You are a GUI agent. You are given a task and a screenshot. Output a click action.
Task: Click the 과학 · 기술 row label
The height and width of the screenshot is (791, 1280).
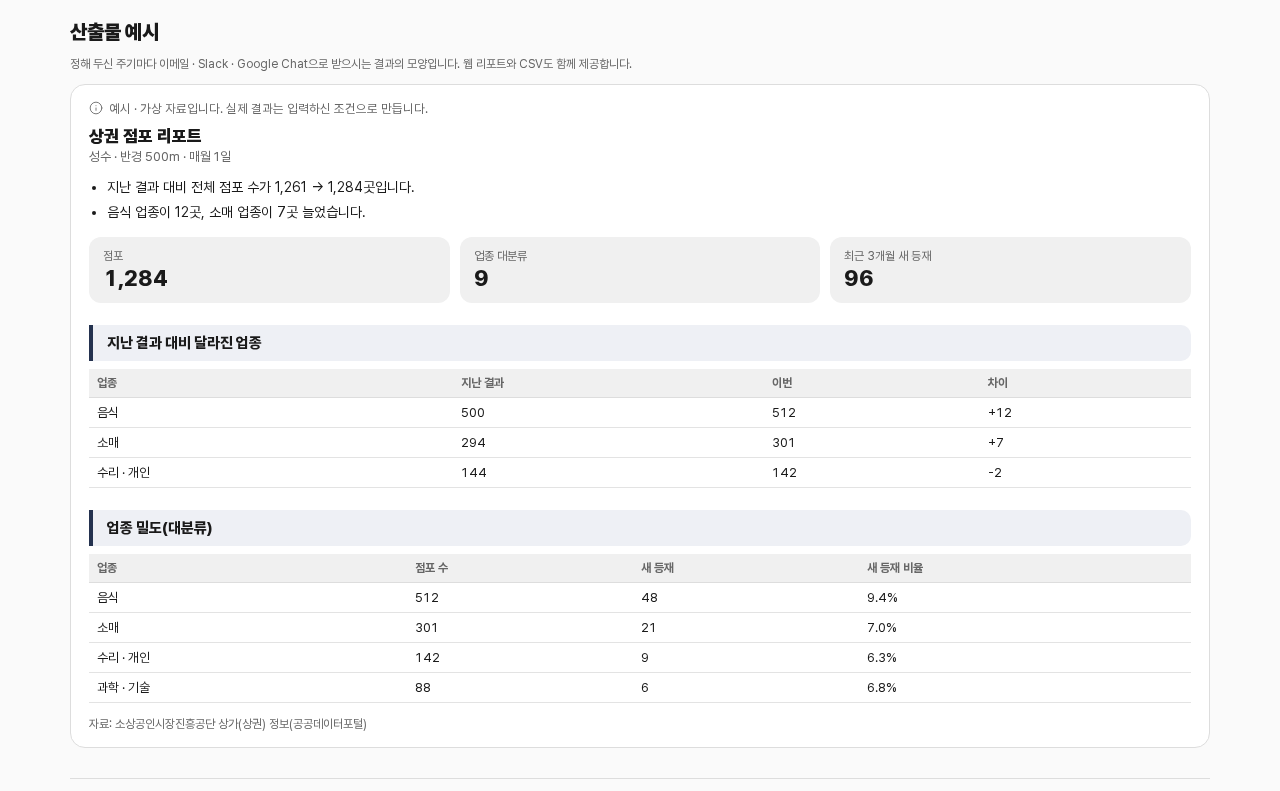click(x=124, y=687)
